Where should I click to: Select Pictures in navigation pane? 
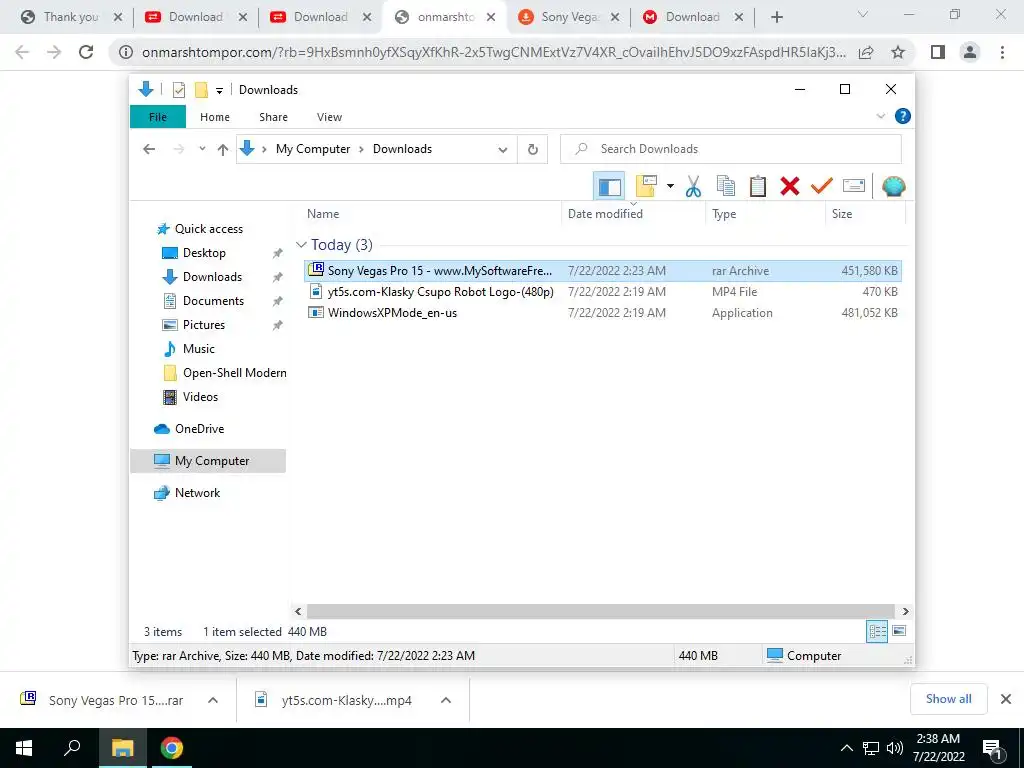click(x=203, y=325)
